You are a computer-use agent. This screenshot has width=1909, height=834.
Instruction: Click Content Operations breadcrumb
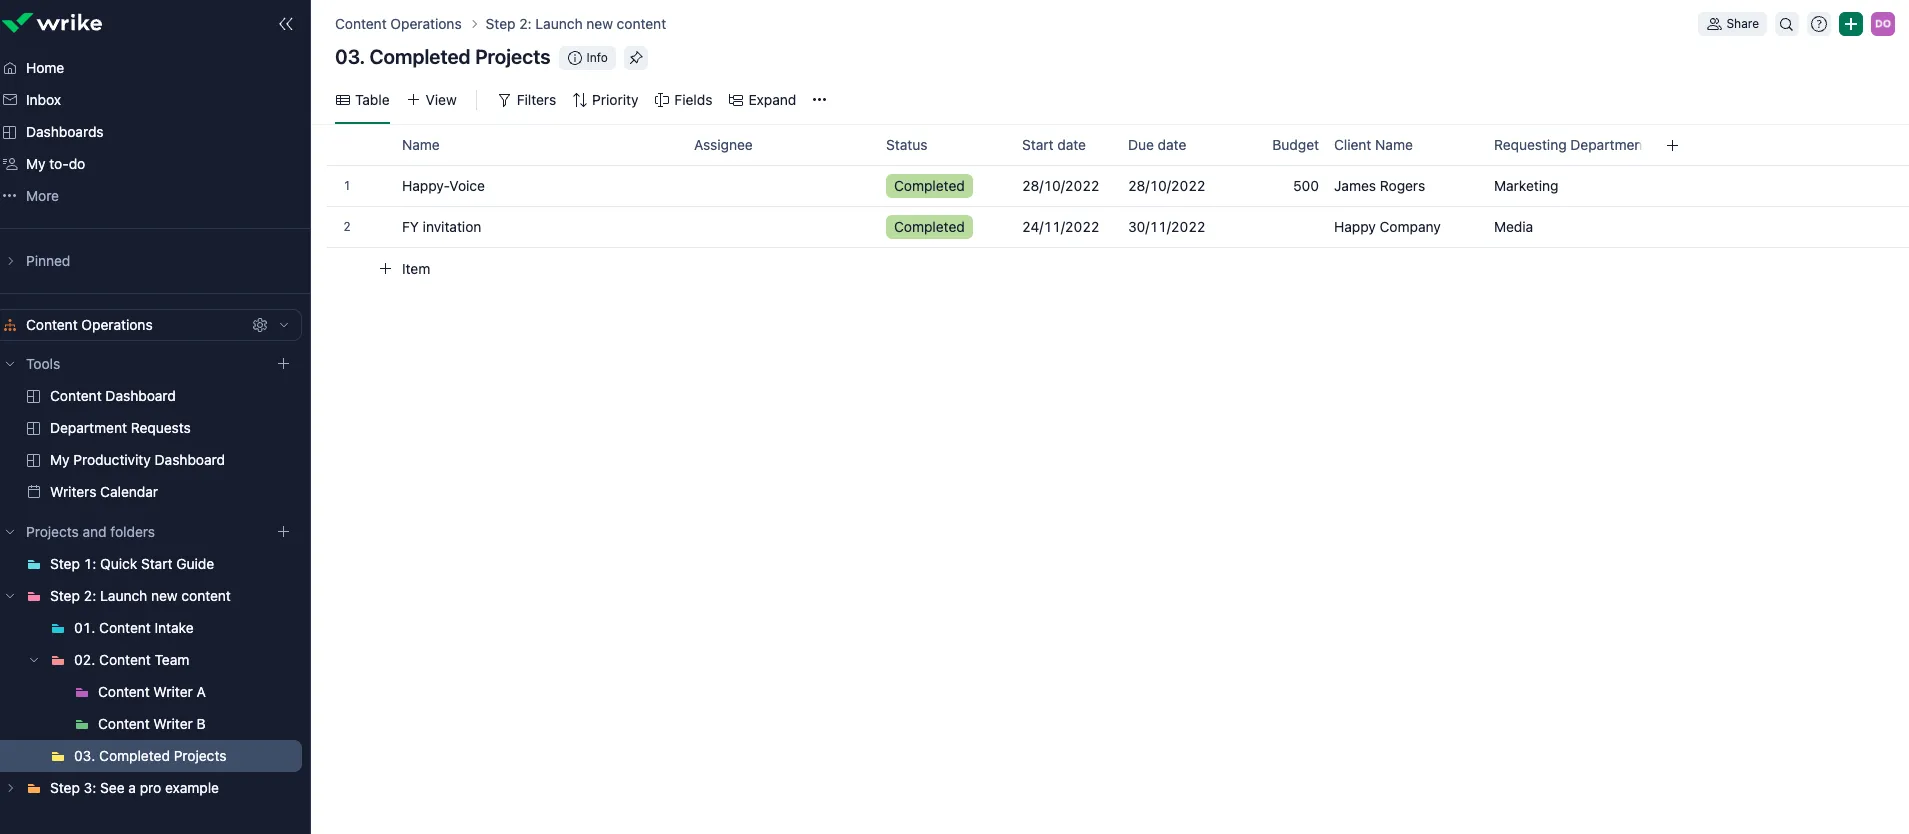[x=398, y=24]
